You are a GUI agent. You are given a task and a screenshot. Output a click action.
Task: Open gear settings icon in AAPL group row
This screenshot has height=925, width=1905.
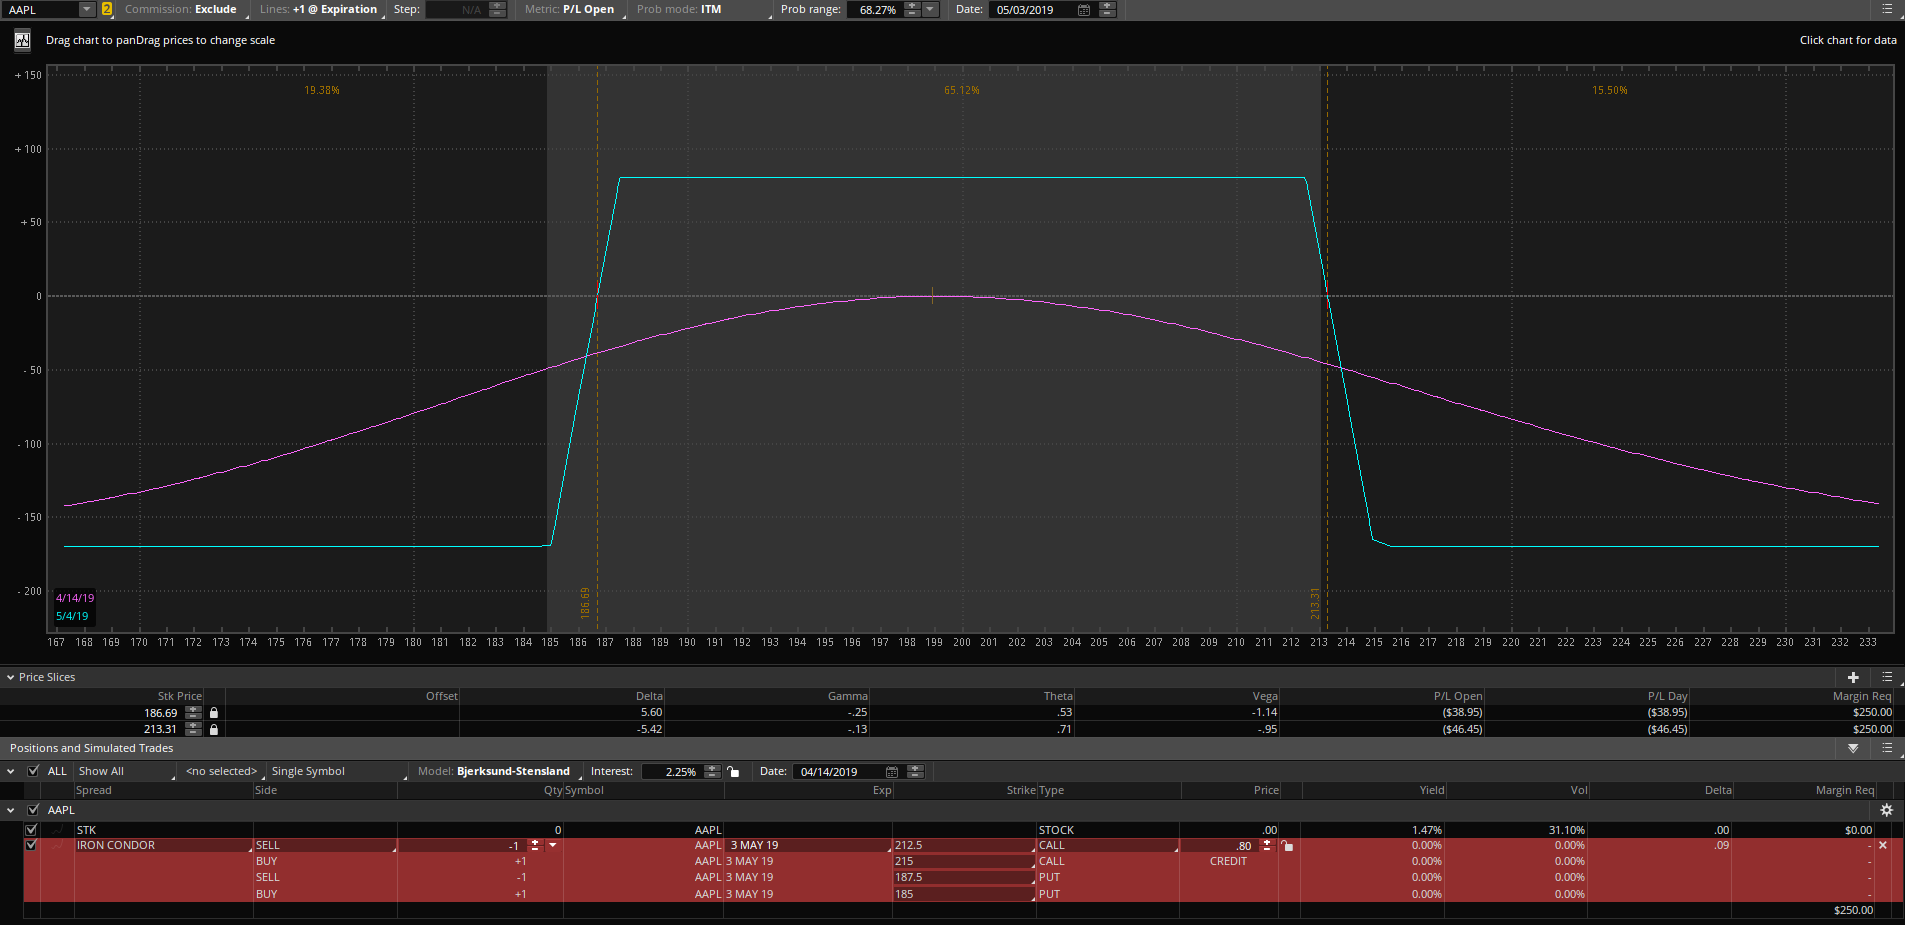[x=1886, y=810]
